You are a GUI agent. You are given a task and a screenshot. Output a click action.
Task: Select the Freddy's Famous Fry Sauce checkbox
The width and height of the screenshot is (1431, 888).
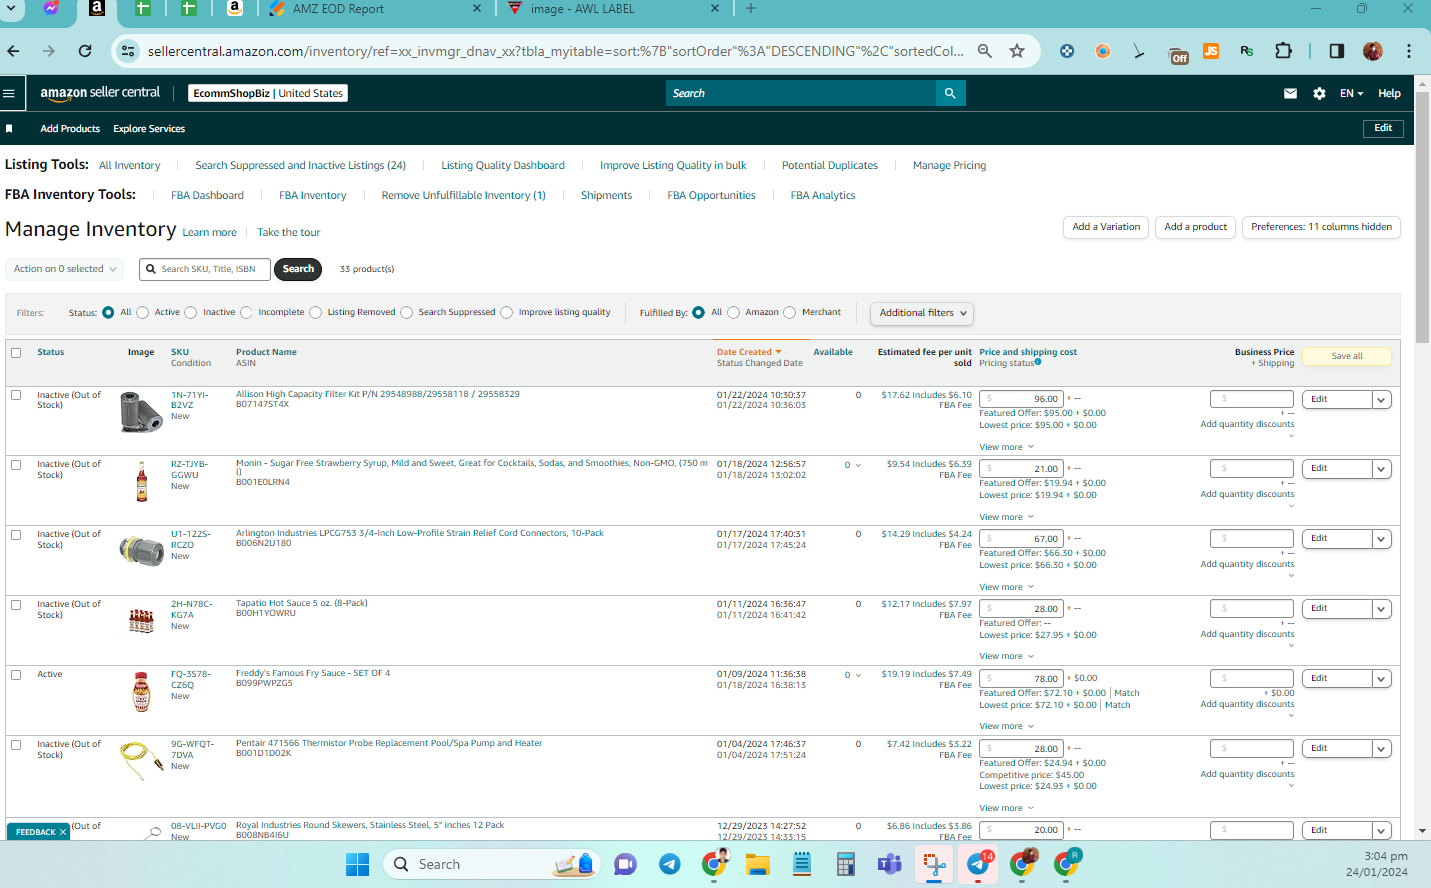(x=16, y=675)
